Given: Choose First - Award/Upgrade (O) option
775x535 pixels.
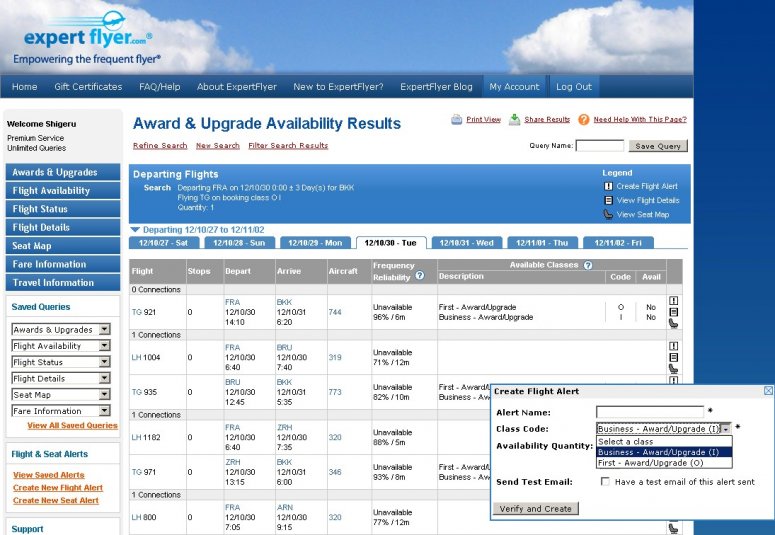Looking at the screenshot, I should [x=664, y=463].
